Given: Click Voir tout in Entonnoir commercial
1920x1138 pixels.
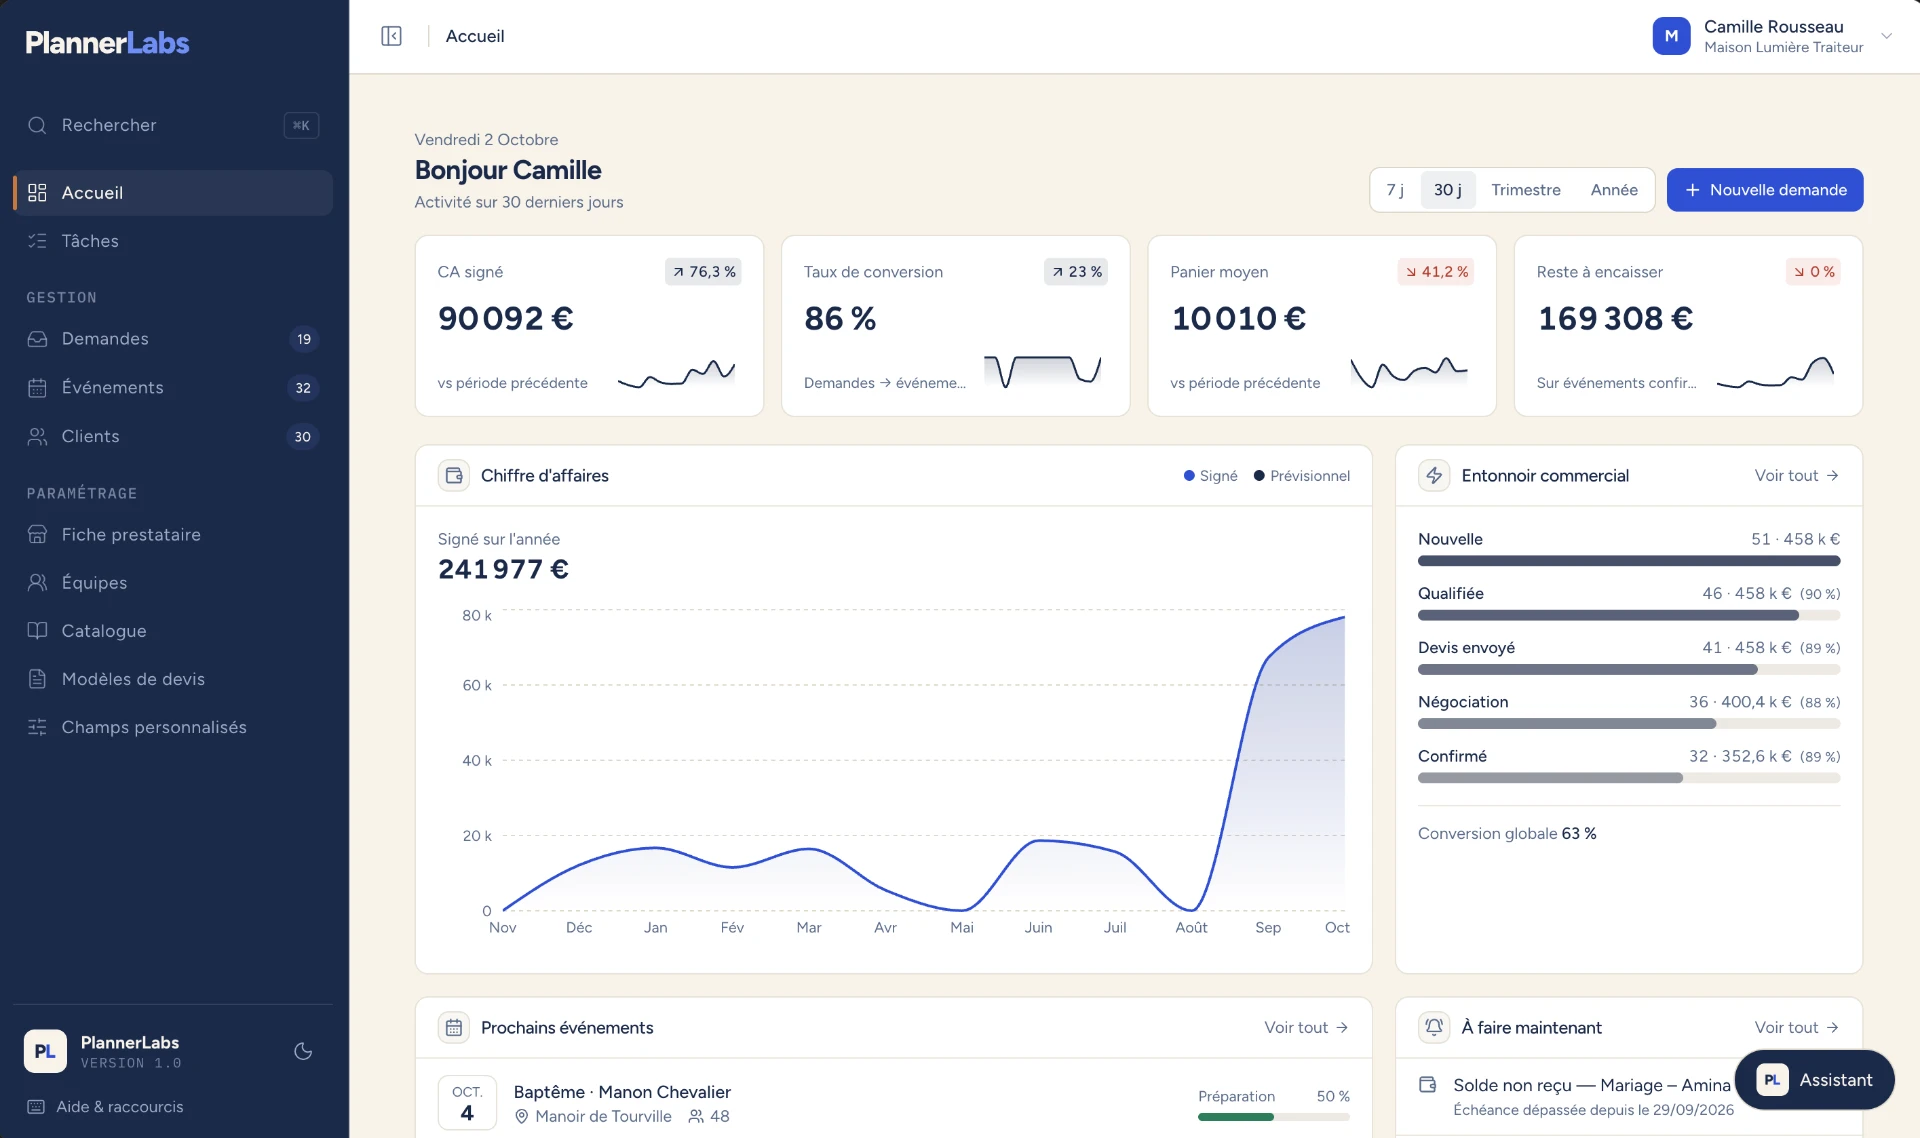Looking at the screenshot, I should point(1797,475).
